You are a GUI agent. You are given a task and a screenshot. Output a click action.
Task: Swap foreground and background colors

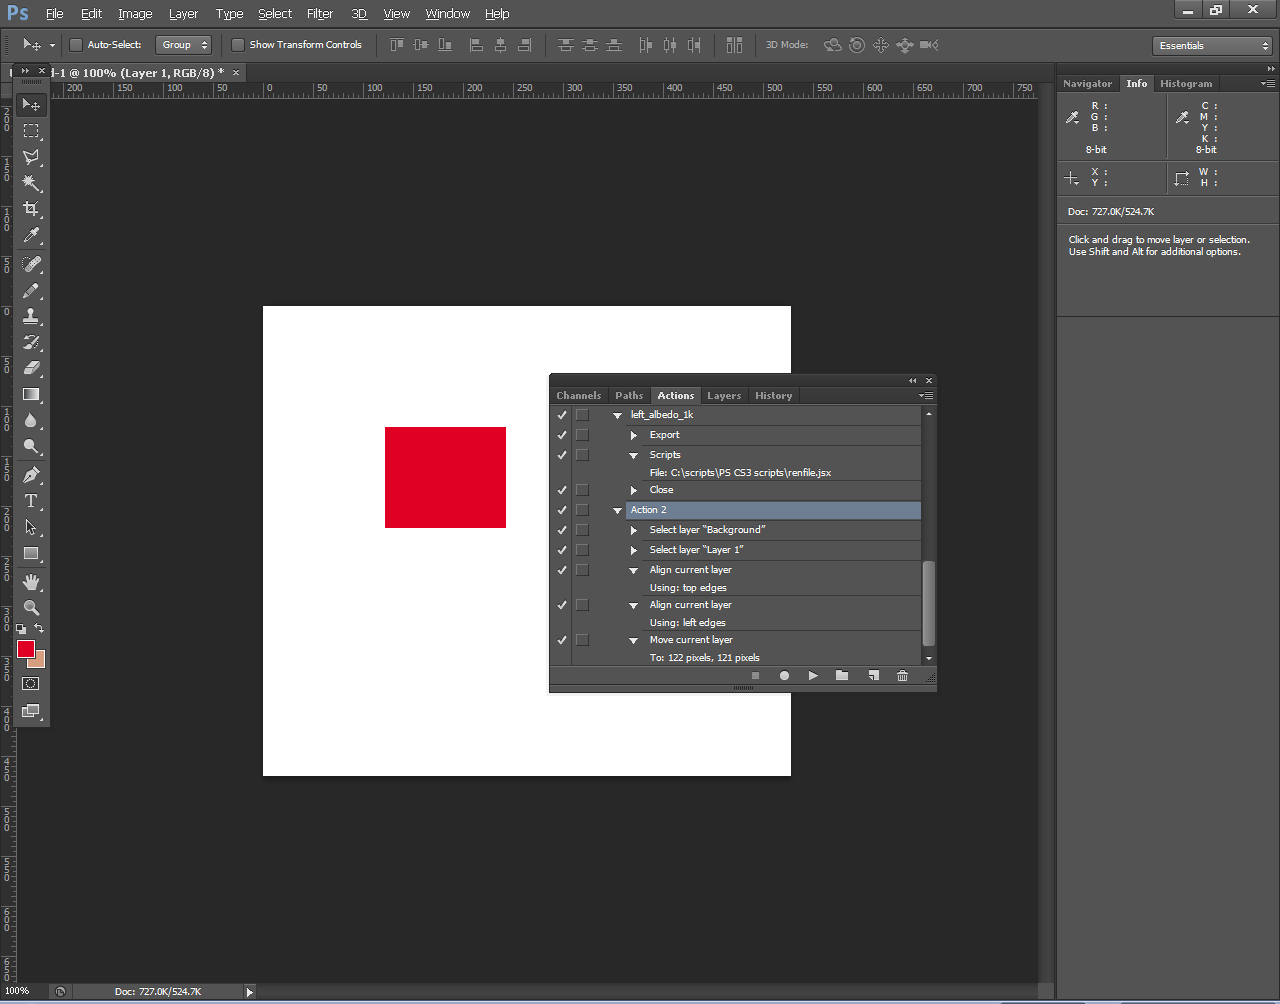coord(39,628)
